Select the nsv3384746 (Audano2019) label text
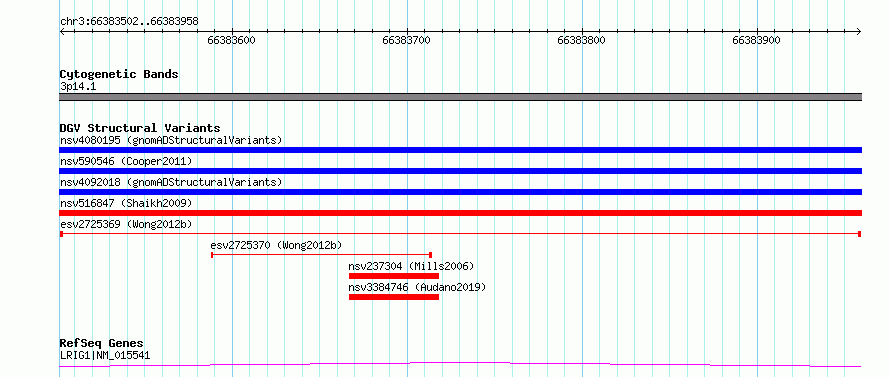The height and width of the screenshot is (377, 890). [418, 287]
